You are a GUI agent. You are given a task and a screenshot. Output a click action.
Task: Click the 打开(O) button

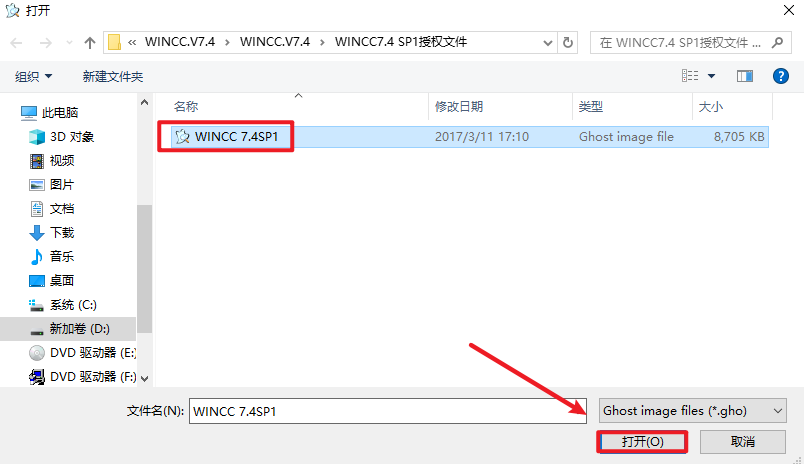(x=642, y=441)
